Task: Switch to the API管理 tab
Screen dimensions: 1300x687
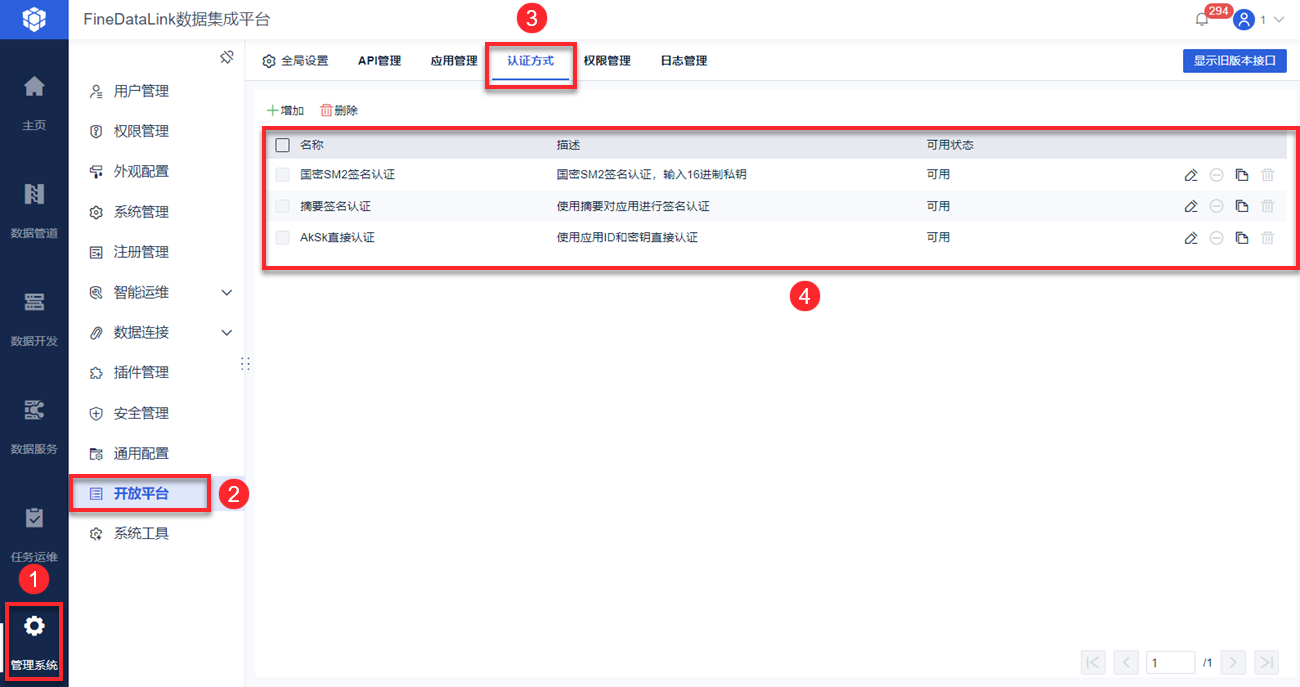Action: pyautogui.click(x=379, y=61)
